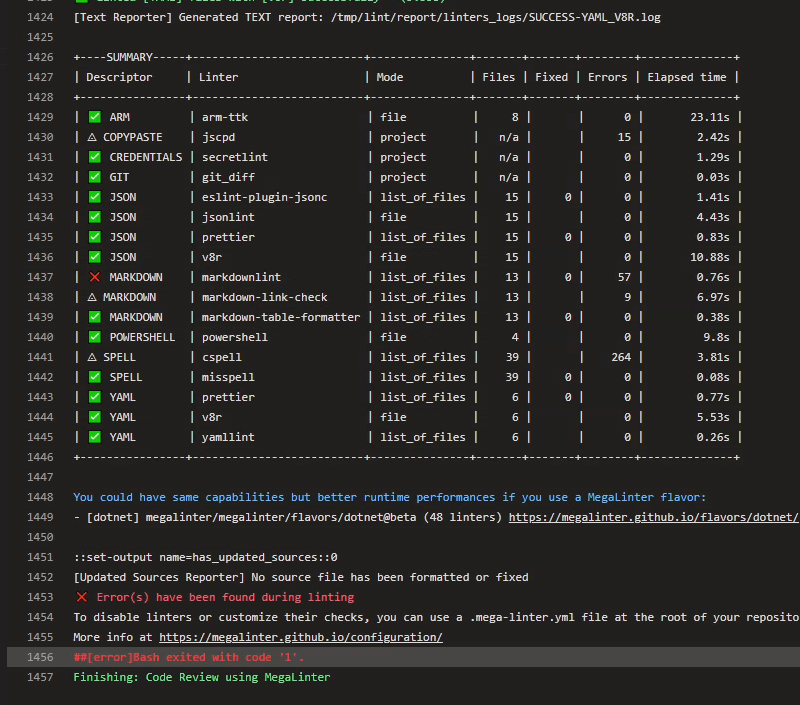Click the green check on the misspell row
800x705 pixels.
pyautogui.click(x=94, y=377)
